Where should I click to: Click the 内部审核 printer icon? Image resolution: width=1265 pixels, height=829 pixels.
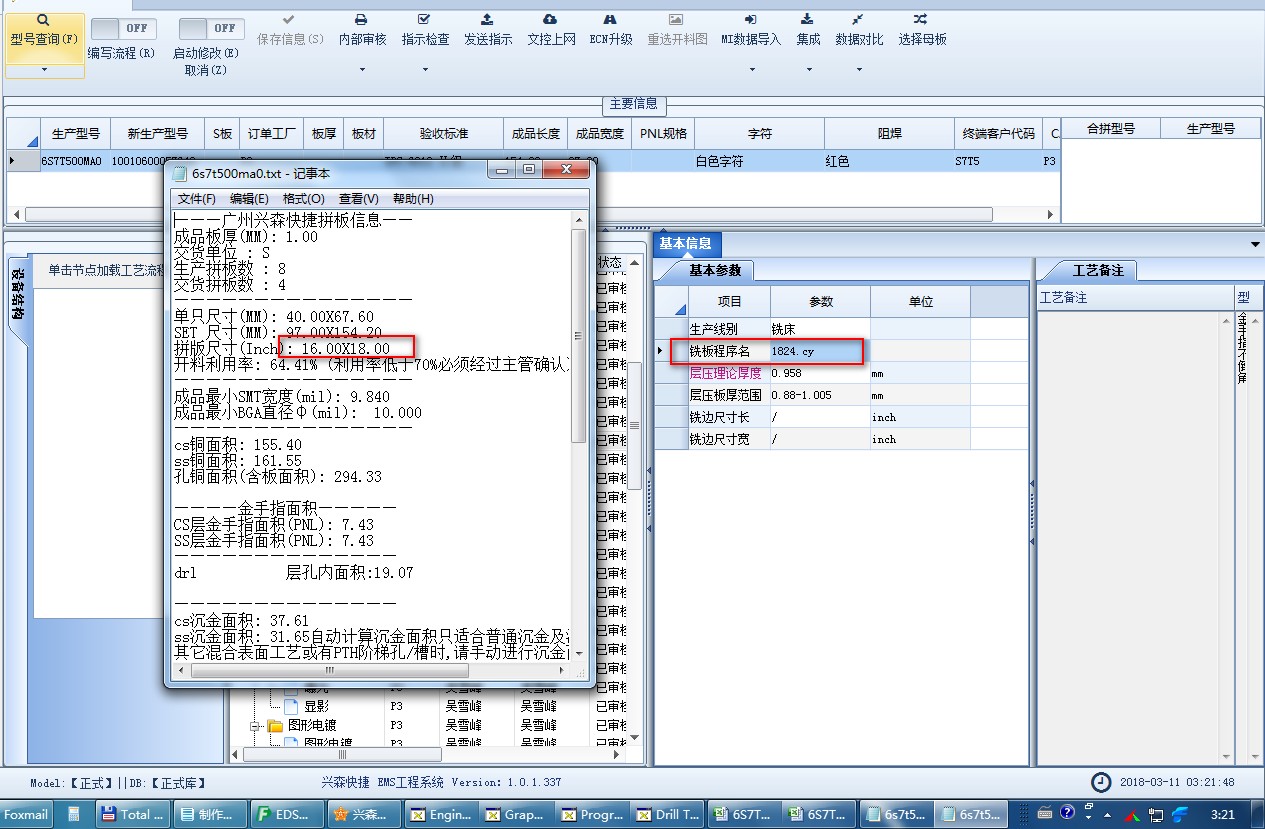pos(362,20)
